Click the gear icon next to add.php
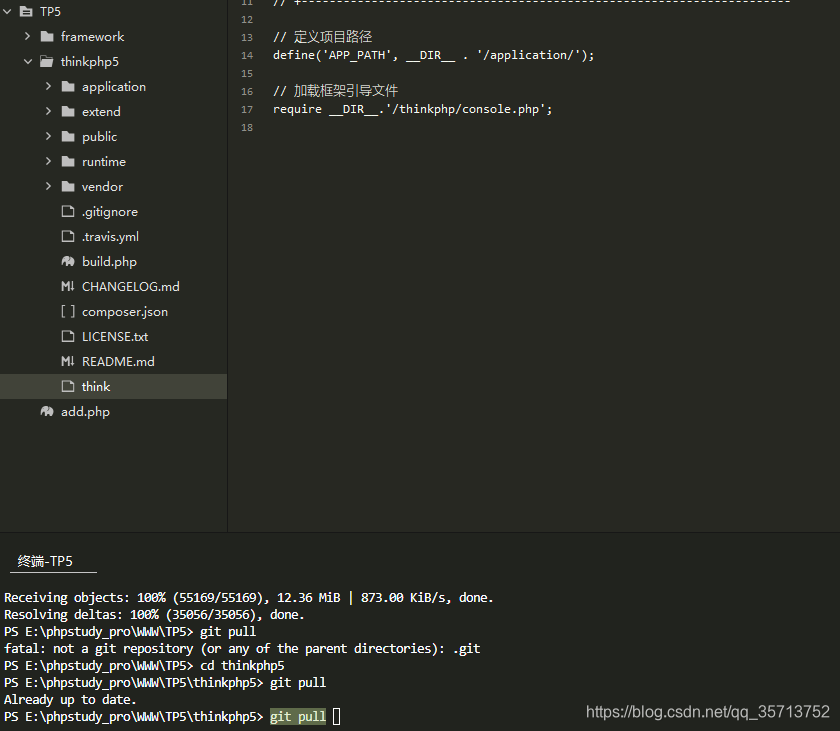The width and height of the screenshot is (840, 731). [46, 411]
